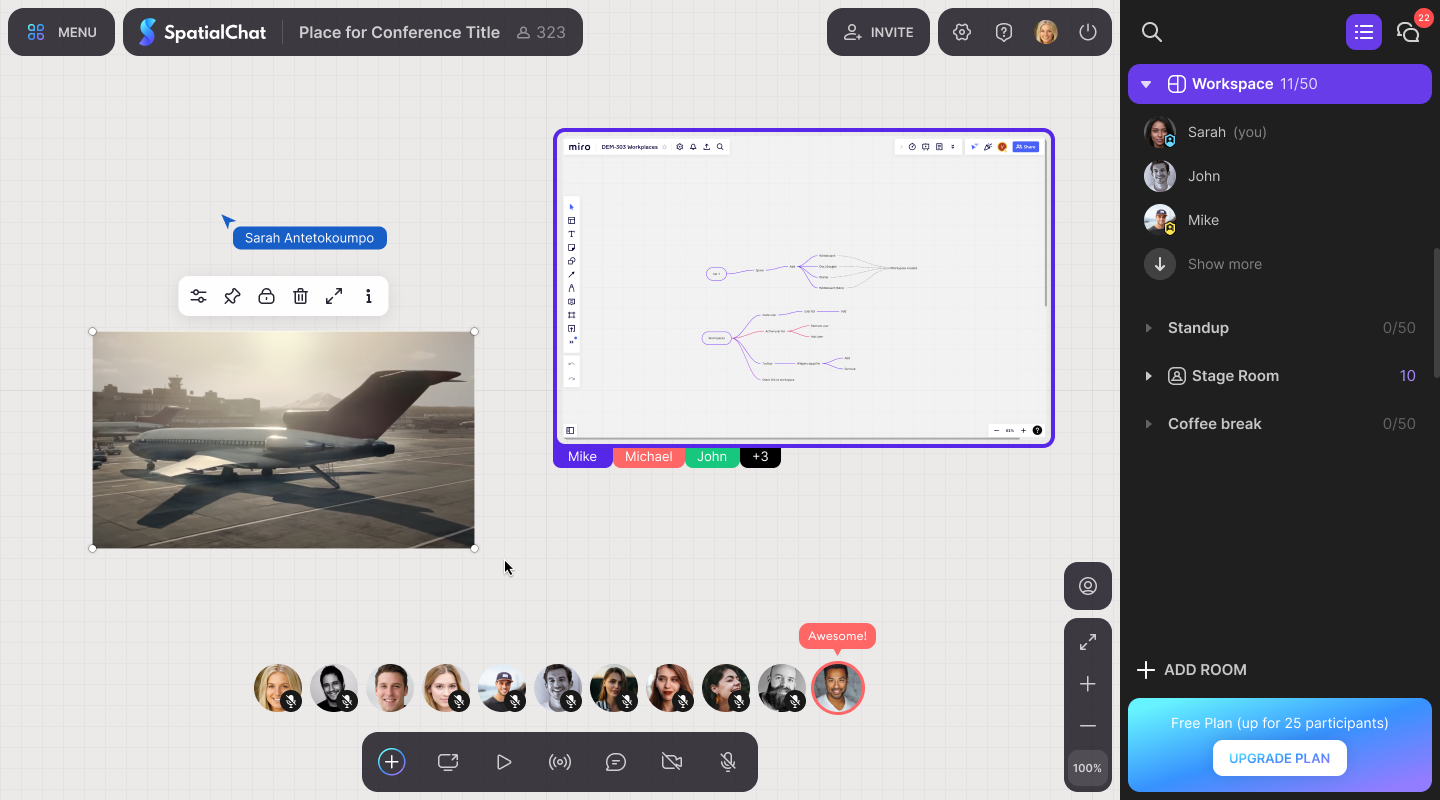1440x800 pixels.
Task: Click the power leave icon
Action: click(1088, 32)
